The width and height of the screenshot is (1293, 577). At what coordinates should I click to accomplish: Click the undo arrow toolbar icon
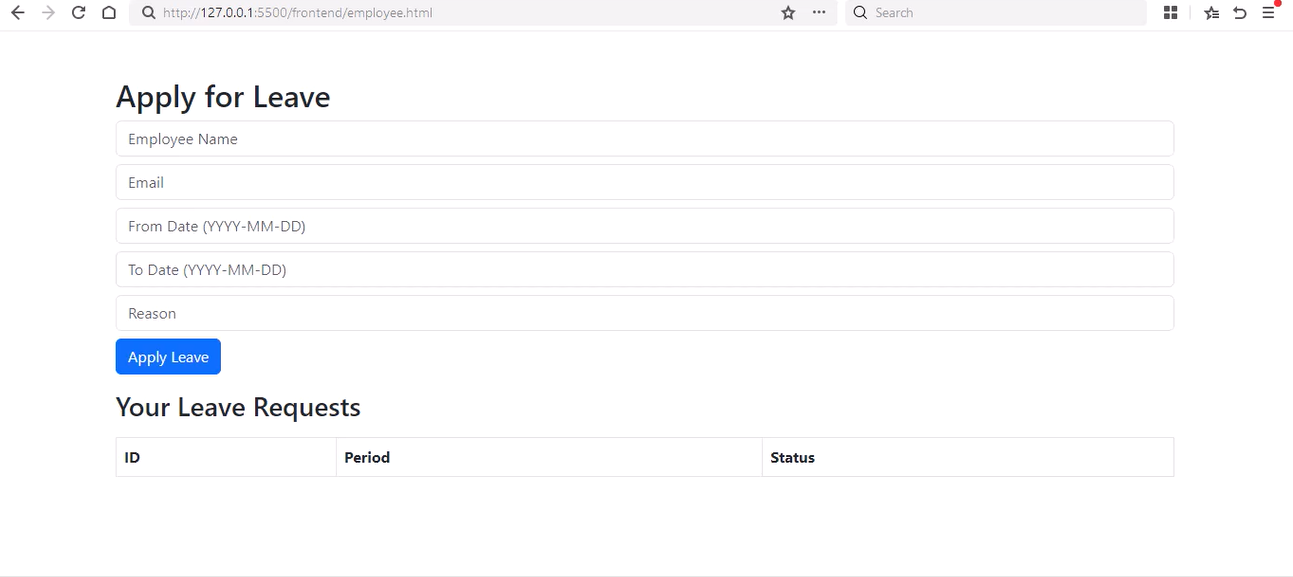coord(1240,13)
